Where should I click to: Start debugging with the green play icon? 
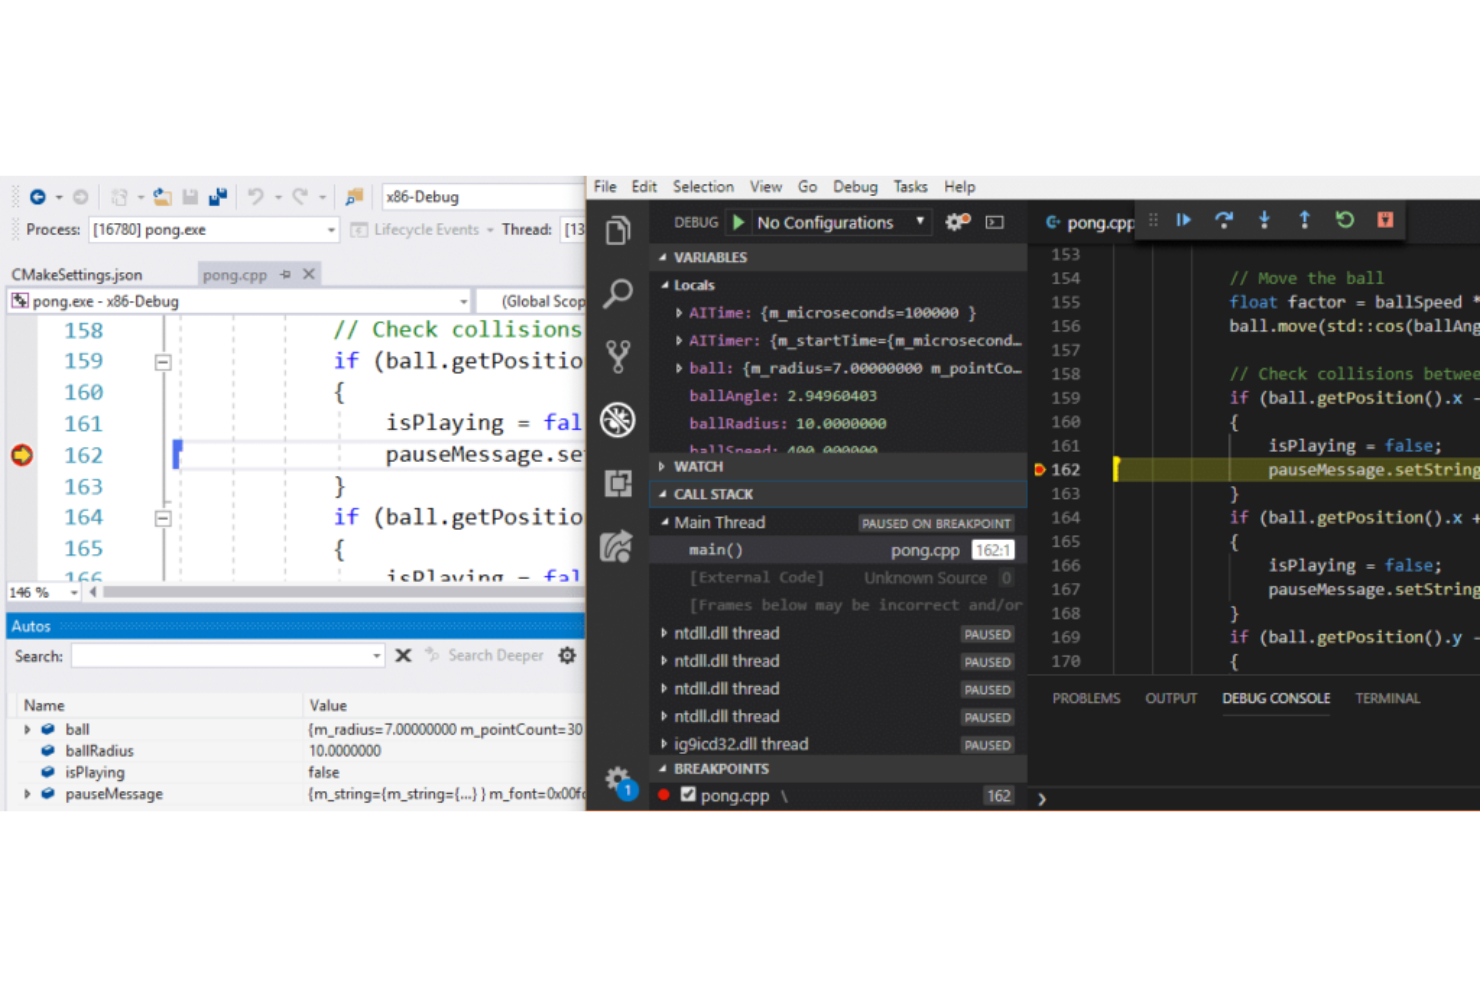click(x=738, y=222)
